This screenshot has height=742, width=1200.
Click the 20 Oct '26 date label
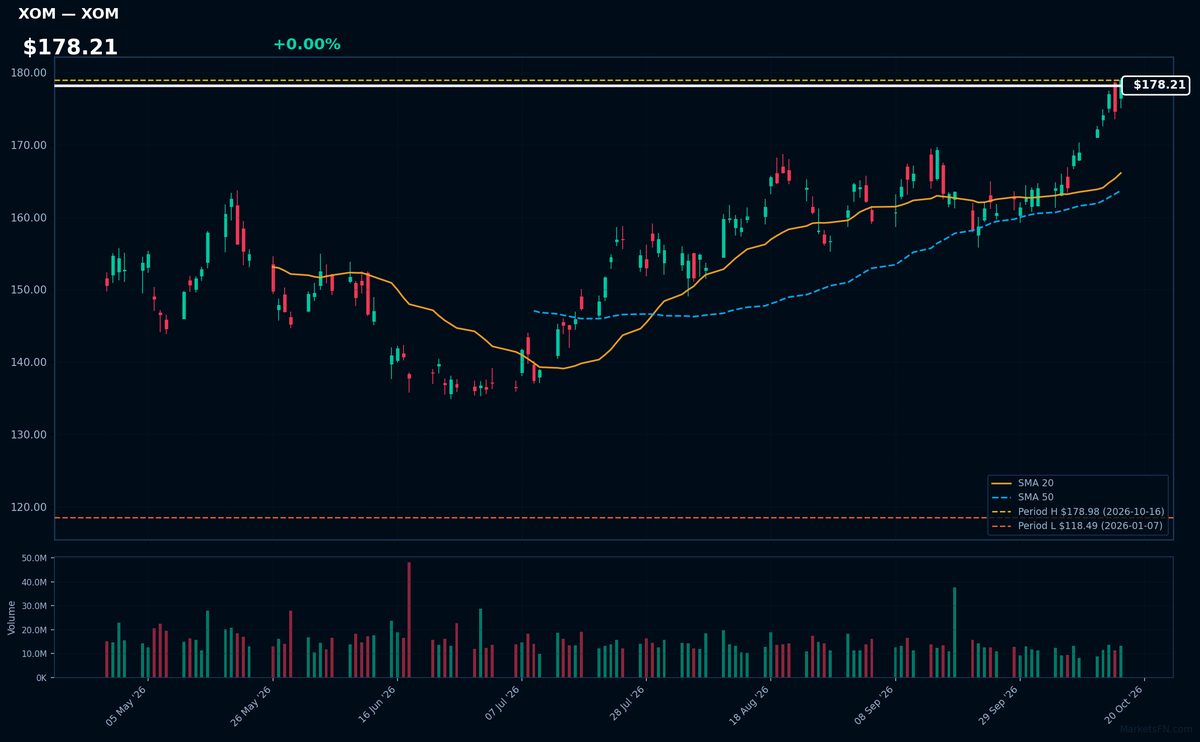point(1122,706)
